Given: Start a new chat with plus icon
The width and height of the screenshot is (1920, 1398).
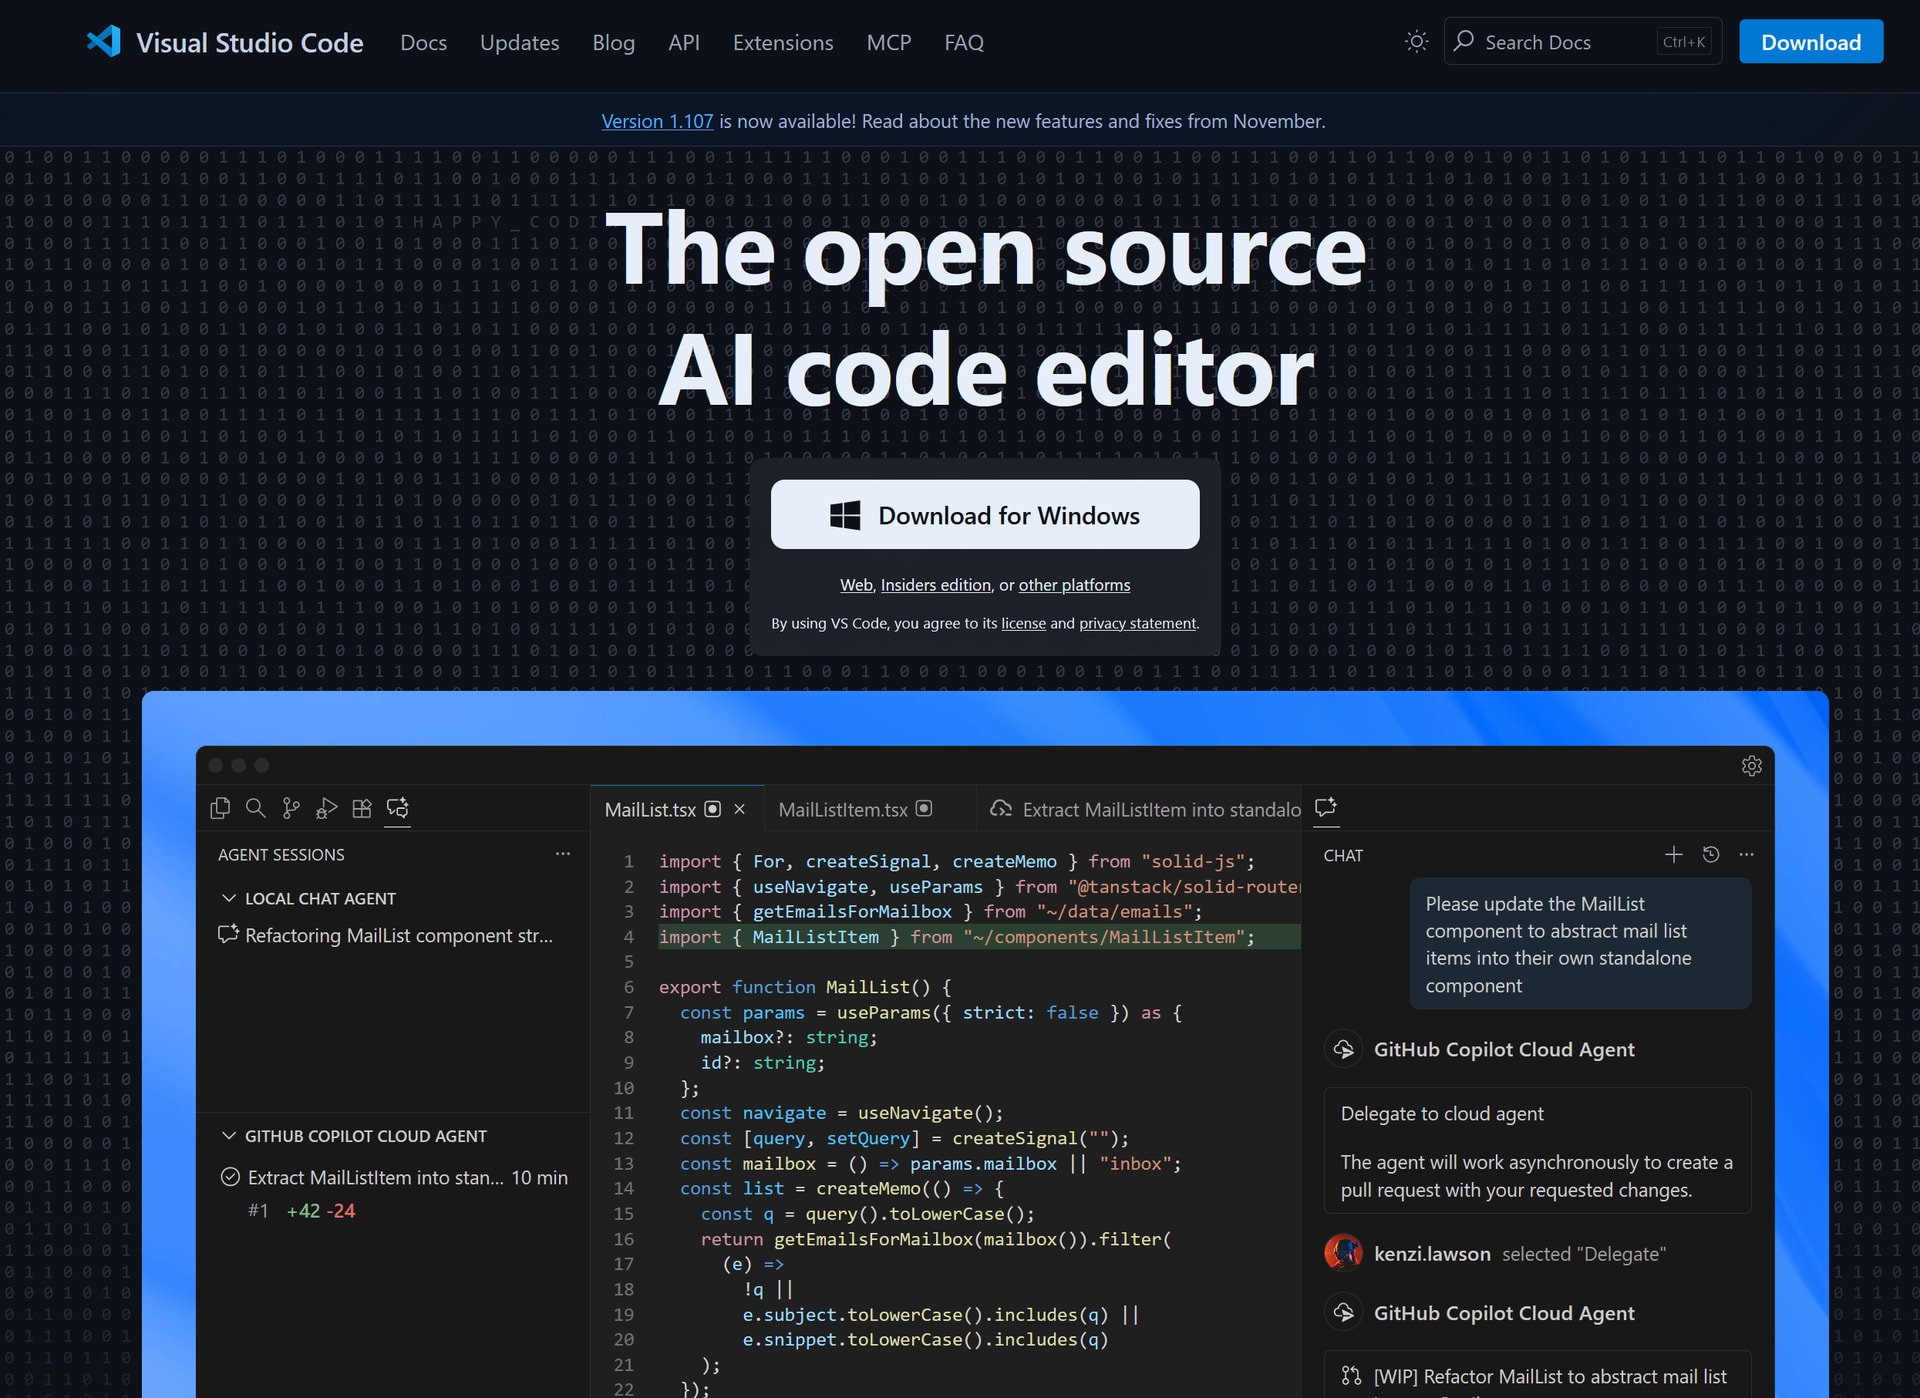Looking at the screenshot, I should point(1674,855).
